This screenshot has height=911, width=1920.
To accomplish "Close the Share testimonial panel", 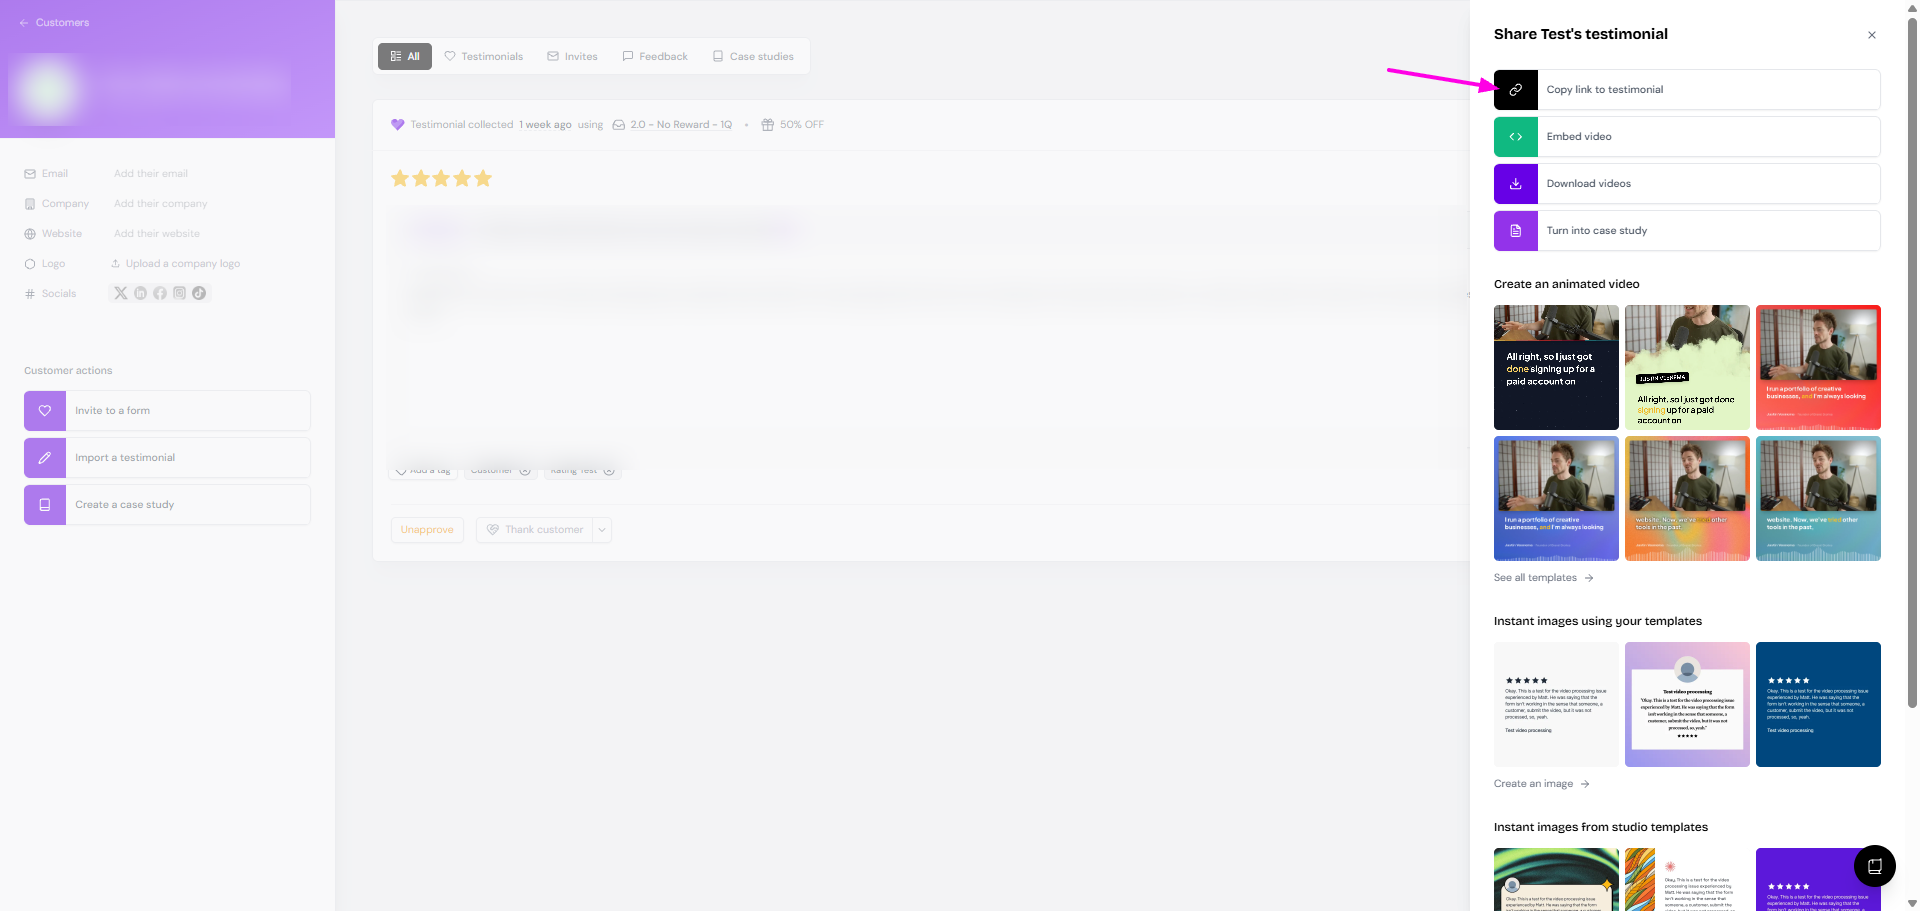I will [1871, 35].
